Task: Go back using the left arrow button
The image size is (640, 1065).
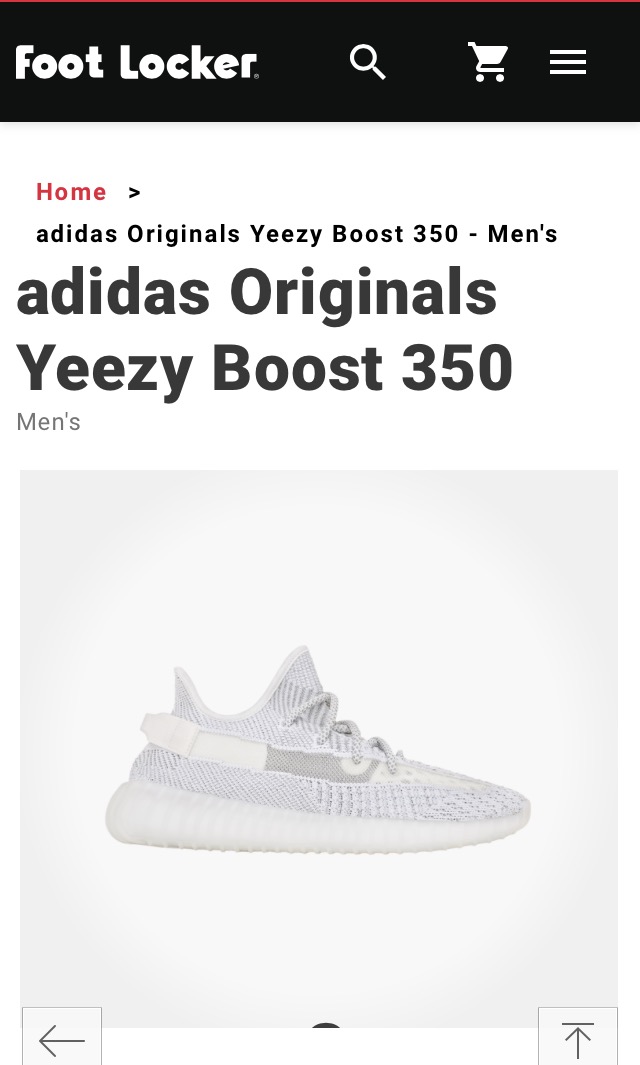Action: 62,1036
